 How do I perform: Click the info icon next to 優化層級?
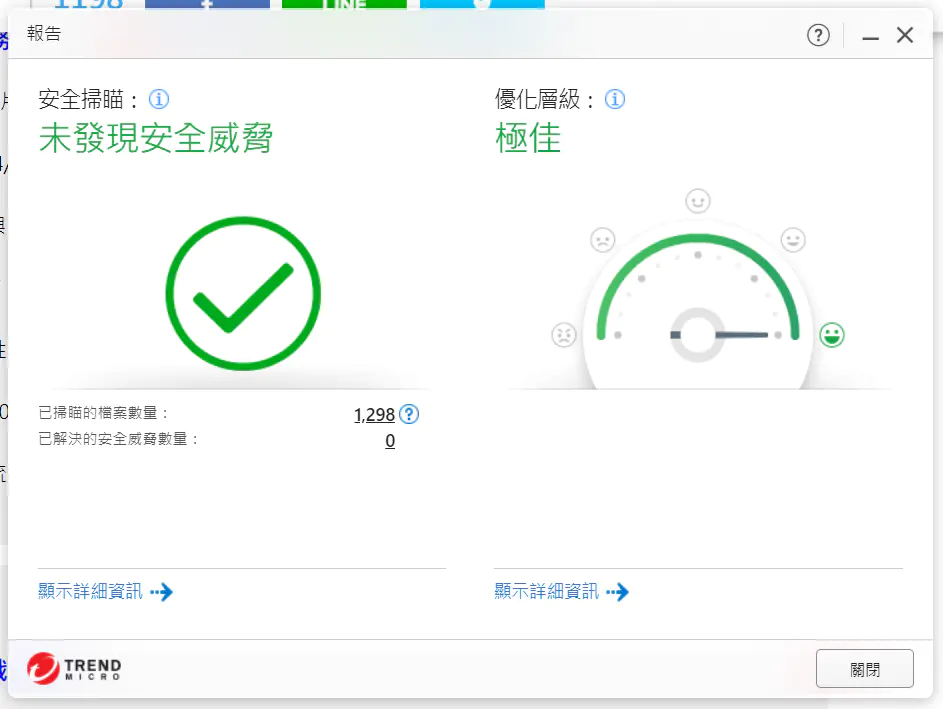coord(615,99)
